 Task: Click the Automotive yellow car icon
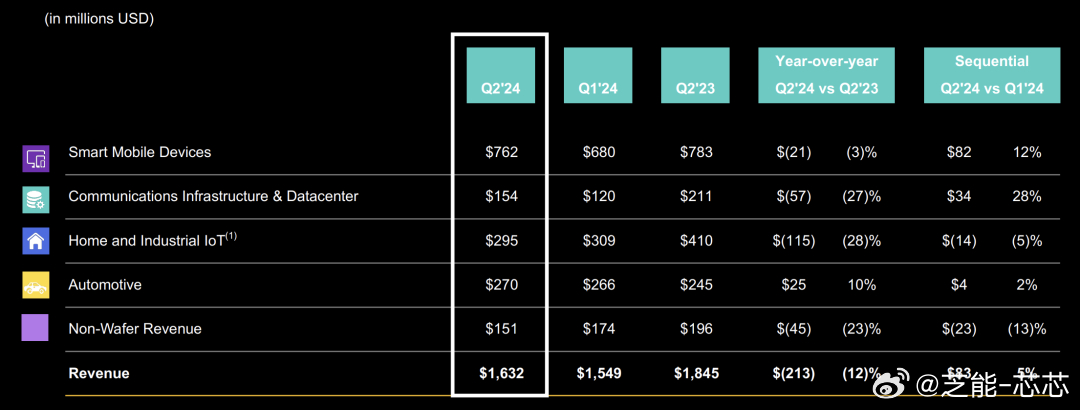click(35, 285)
